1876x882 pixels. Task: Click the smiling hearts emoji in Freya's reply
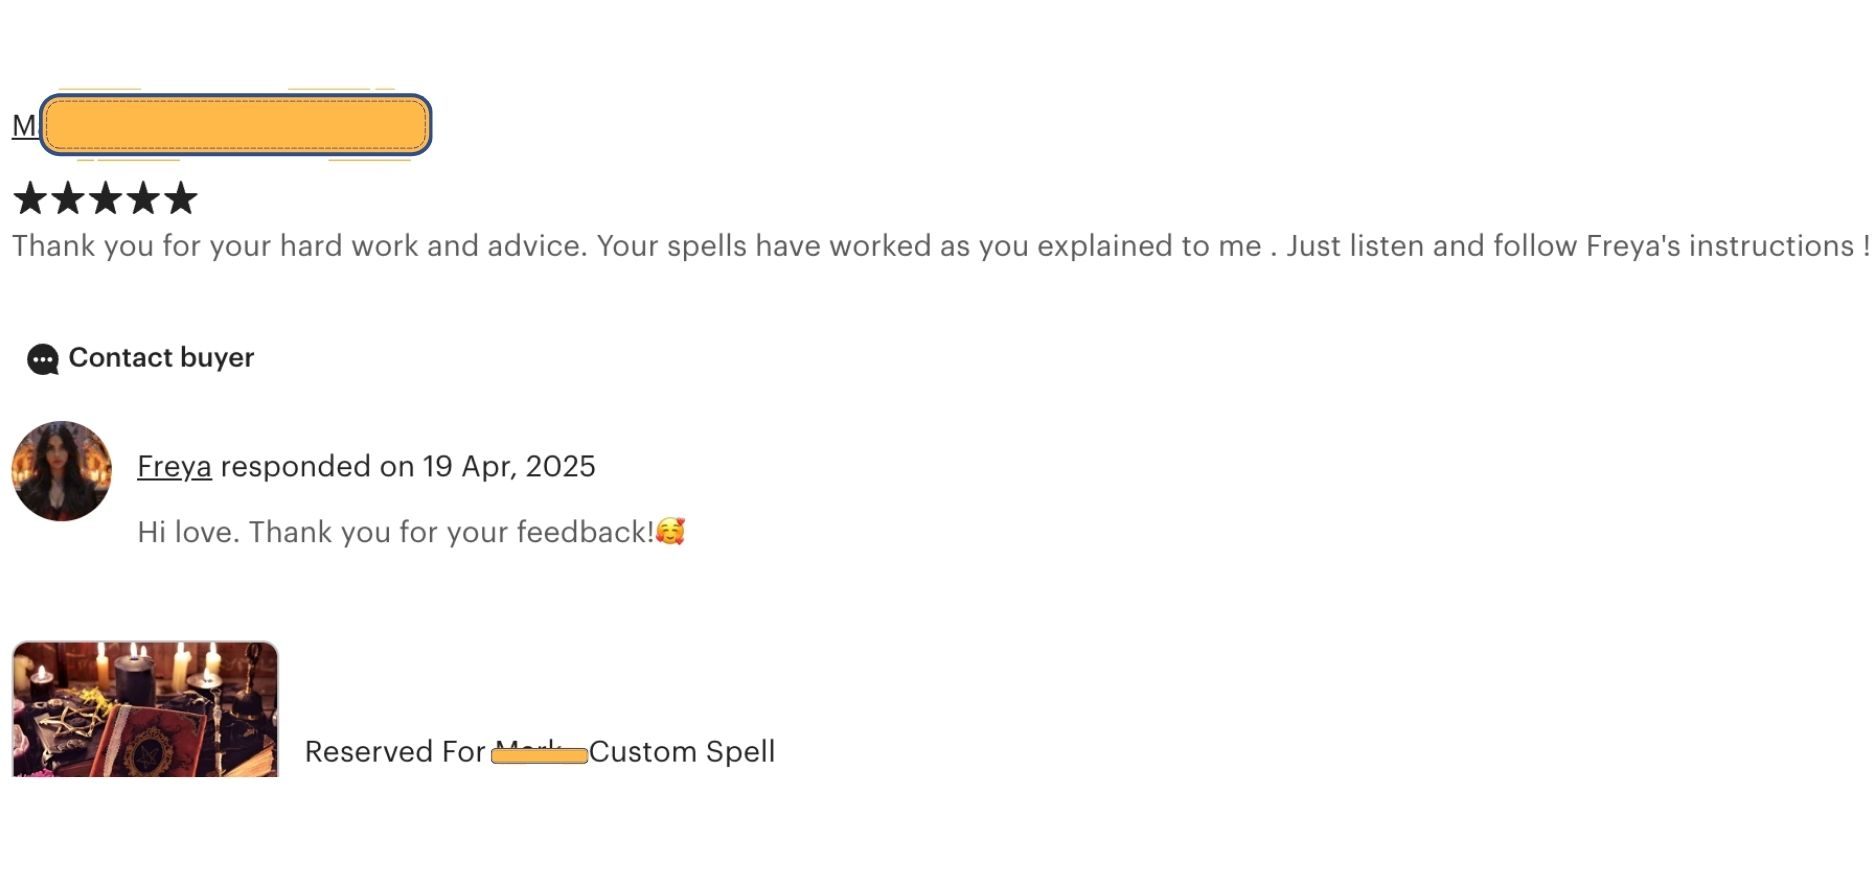click(x=670, y=531)
